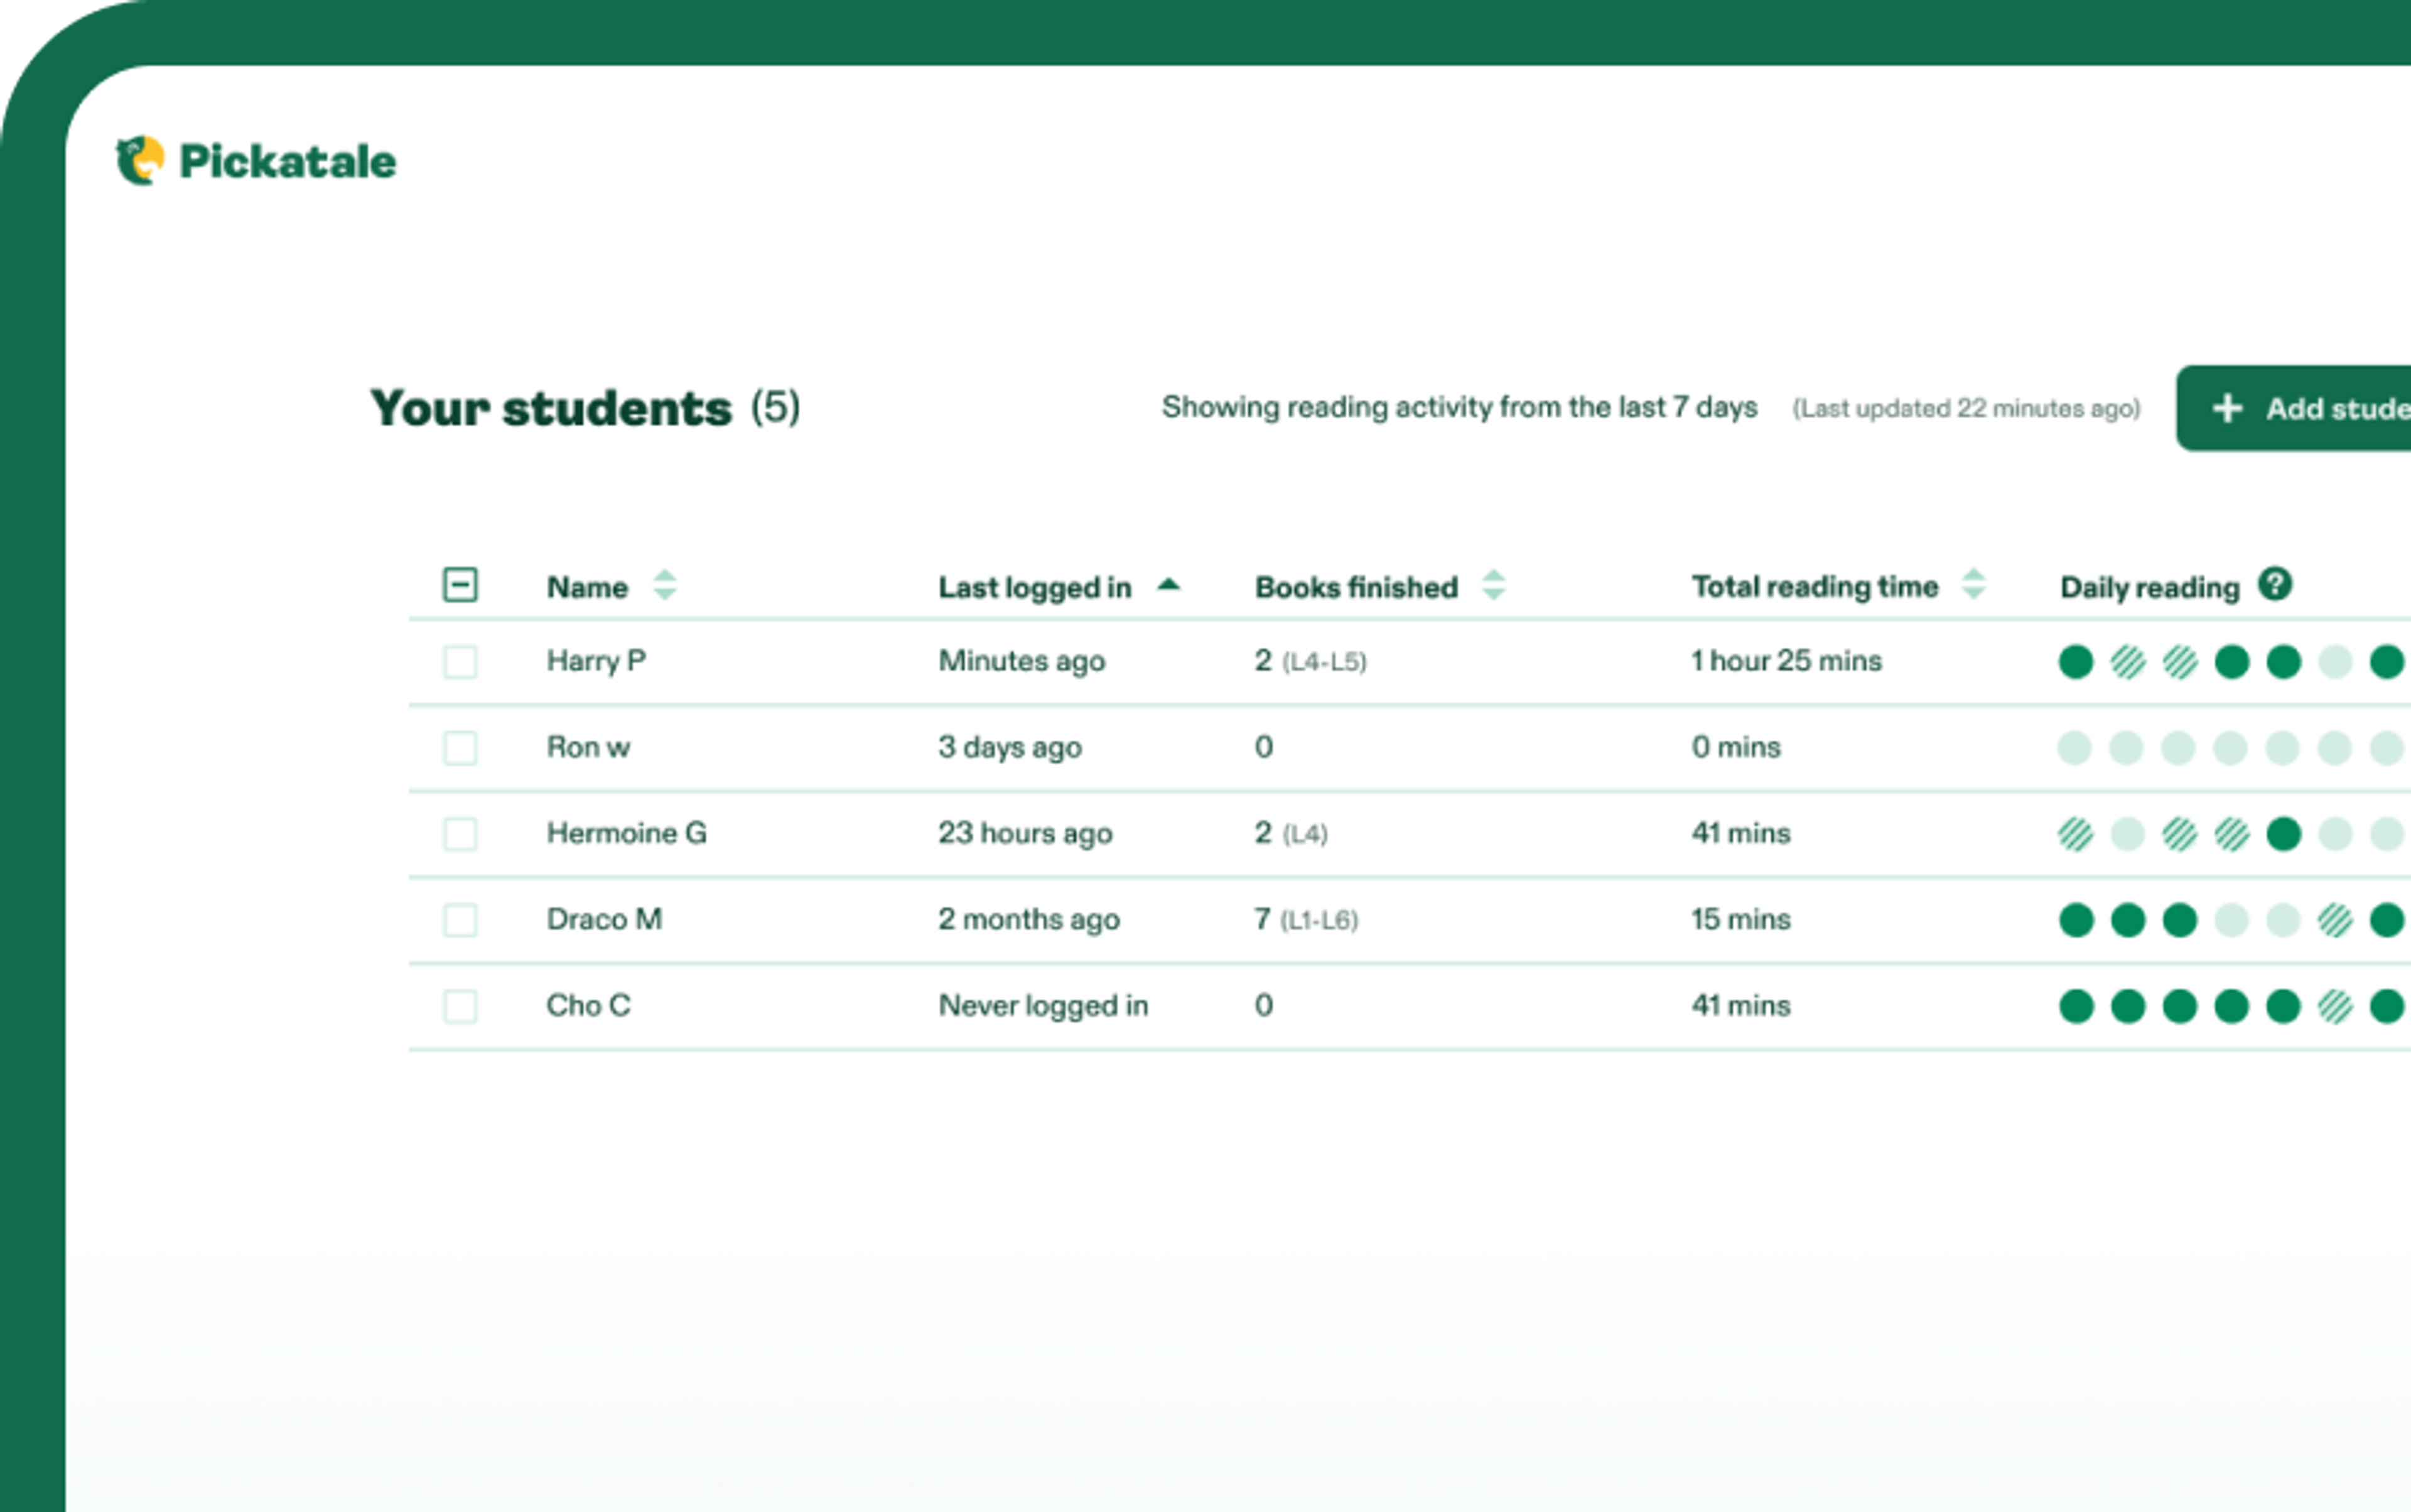Click Hermoine G's first striped reading dot
2411x1512 pixels.
click(x=2076, y=834)
